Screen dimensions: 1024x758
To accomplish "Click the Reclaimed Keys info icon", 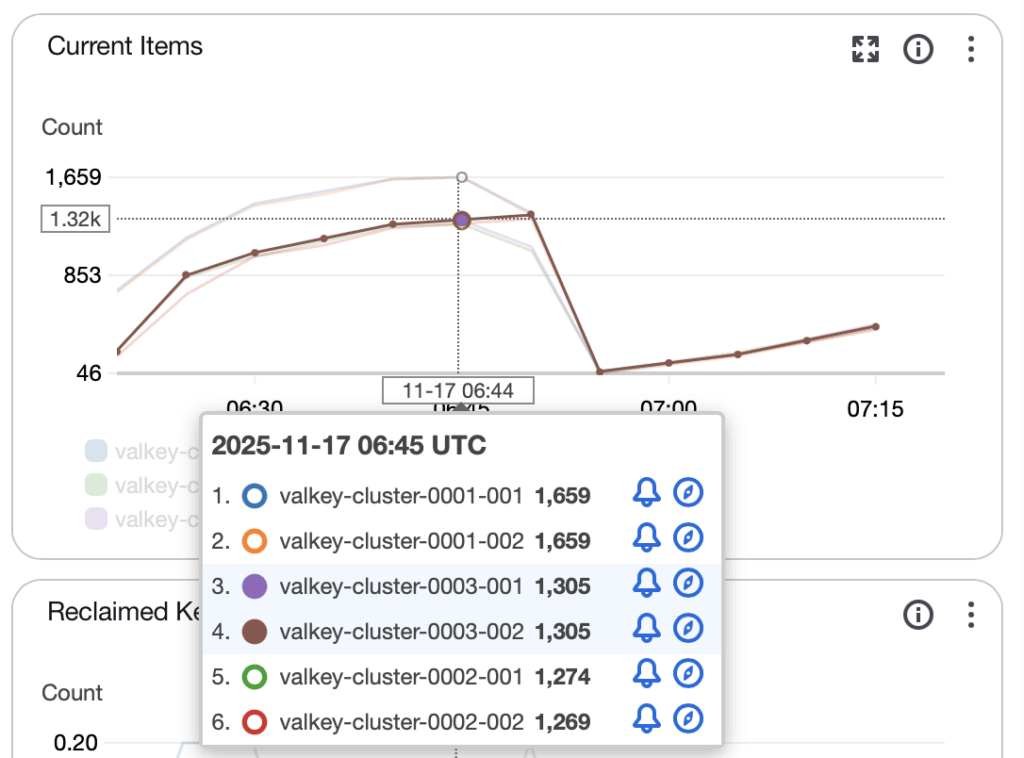I will [918, 615].
